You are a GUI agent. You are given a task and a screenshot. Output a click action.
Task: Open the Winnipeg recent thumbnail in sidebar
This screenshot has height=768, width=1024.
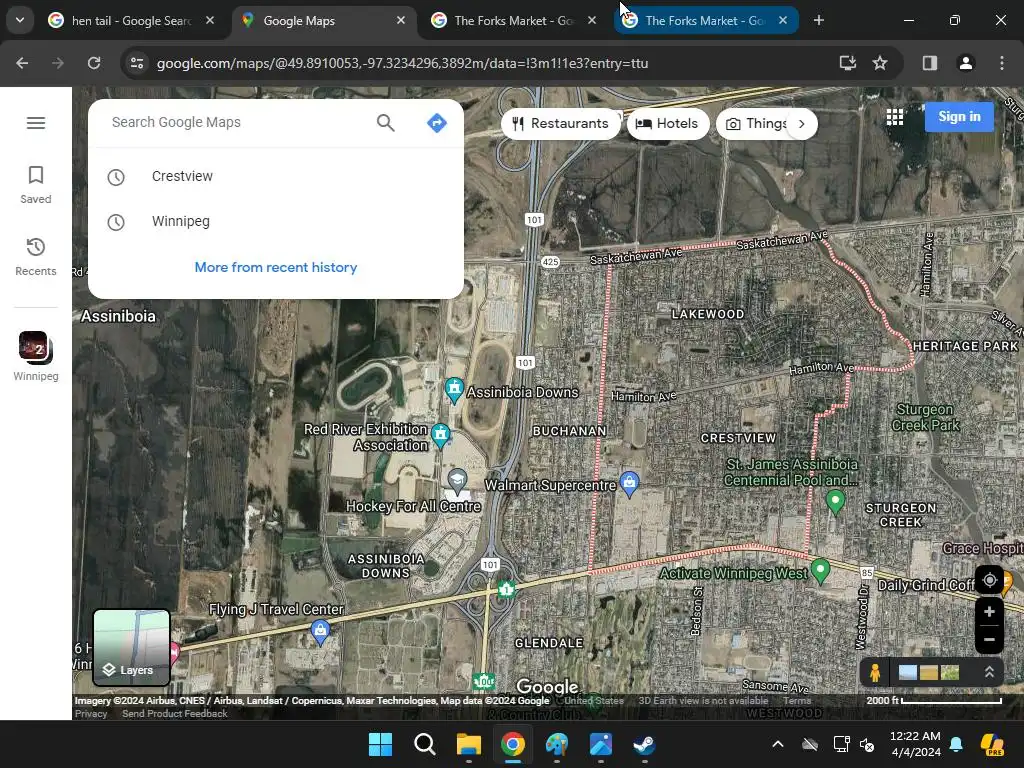pyautogui.click(x=36, y=356)
